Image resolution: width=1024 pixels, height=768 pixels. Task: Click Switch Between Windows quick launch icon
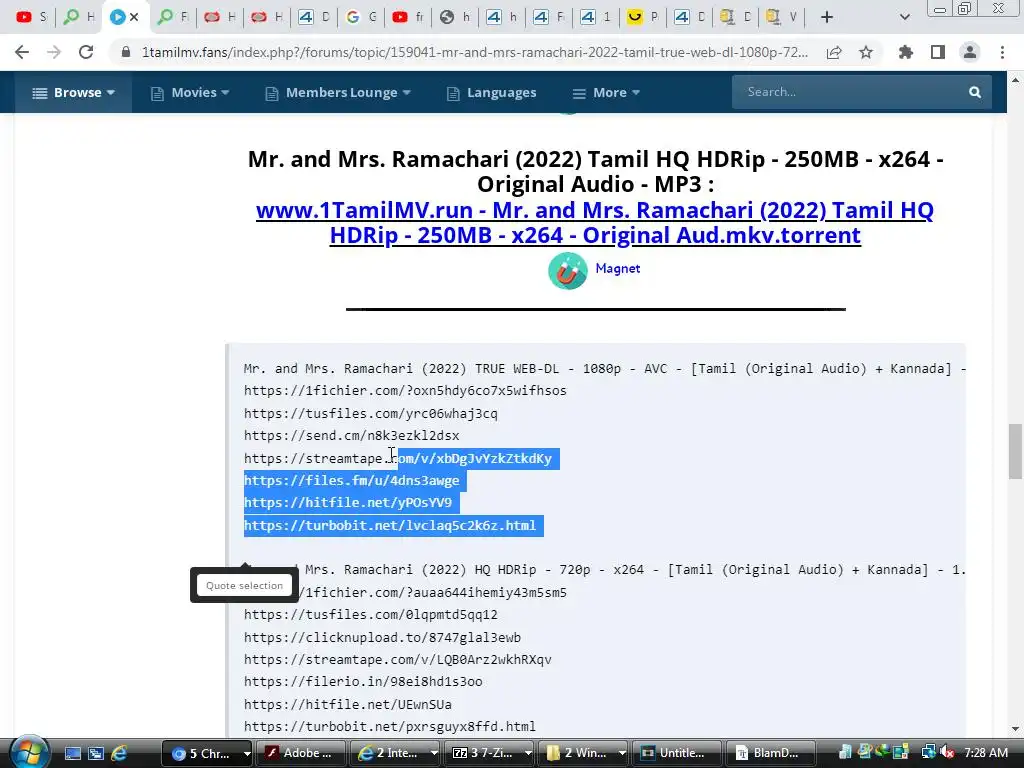[96, 754]
